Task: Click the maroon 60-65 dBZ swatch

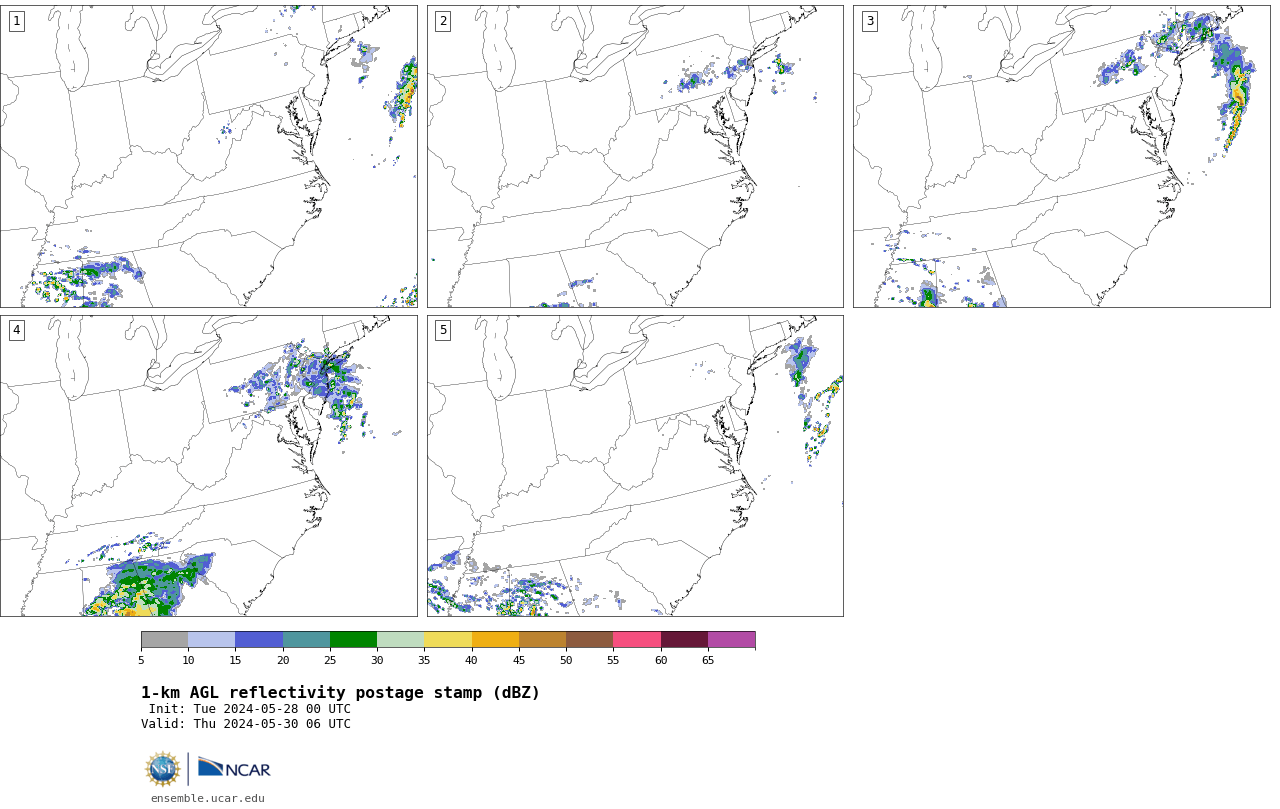Action: point(684,640)
